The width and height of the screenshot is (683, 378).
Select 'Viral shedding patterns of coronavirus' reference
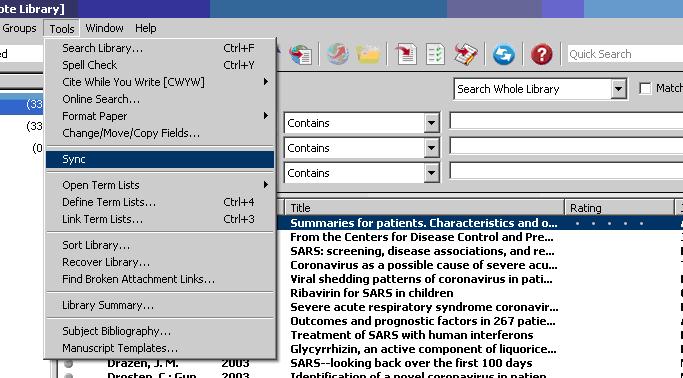click(421, 279)
